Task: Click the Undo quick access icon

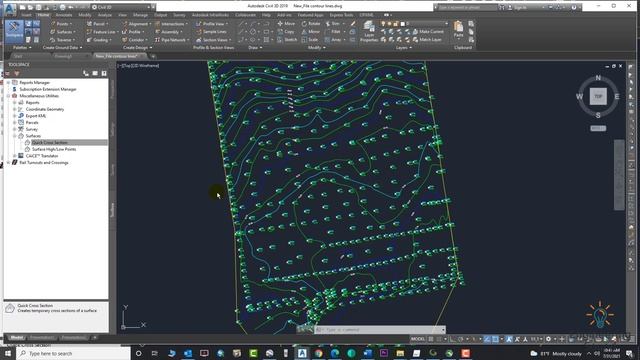Action: (x=72, y=7)
